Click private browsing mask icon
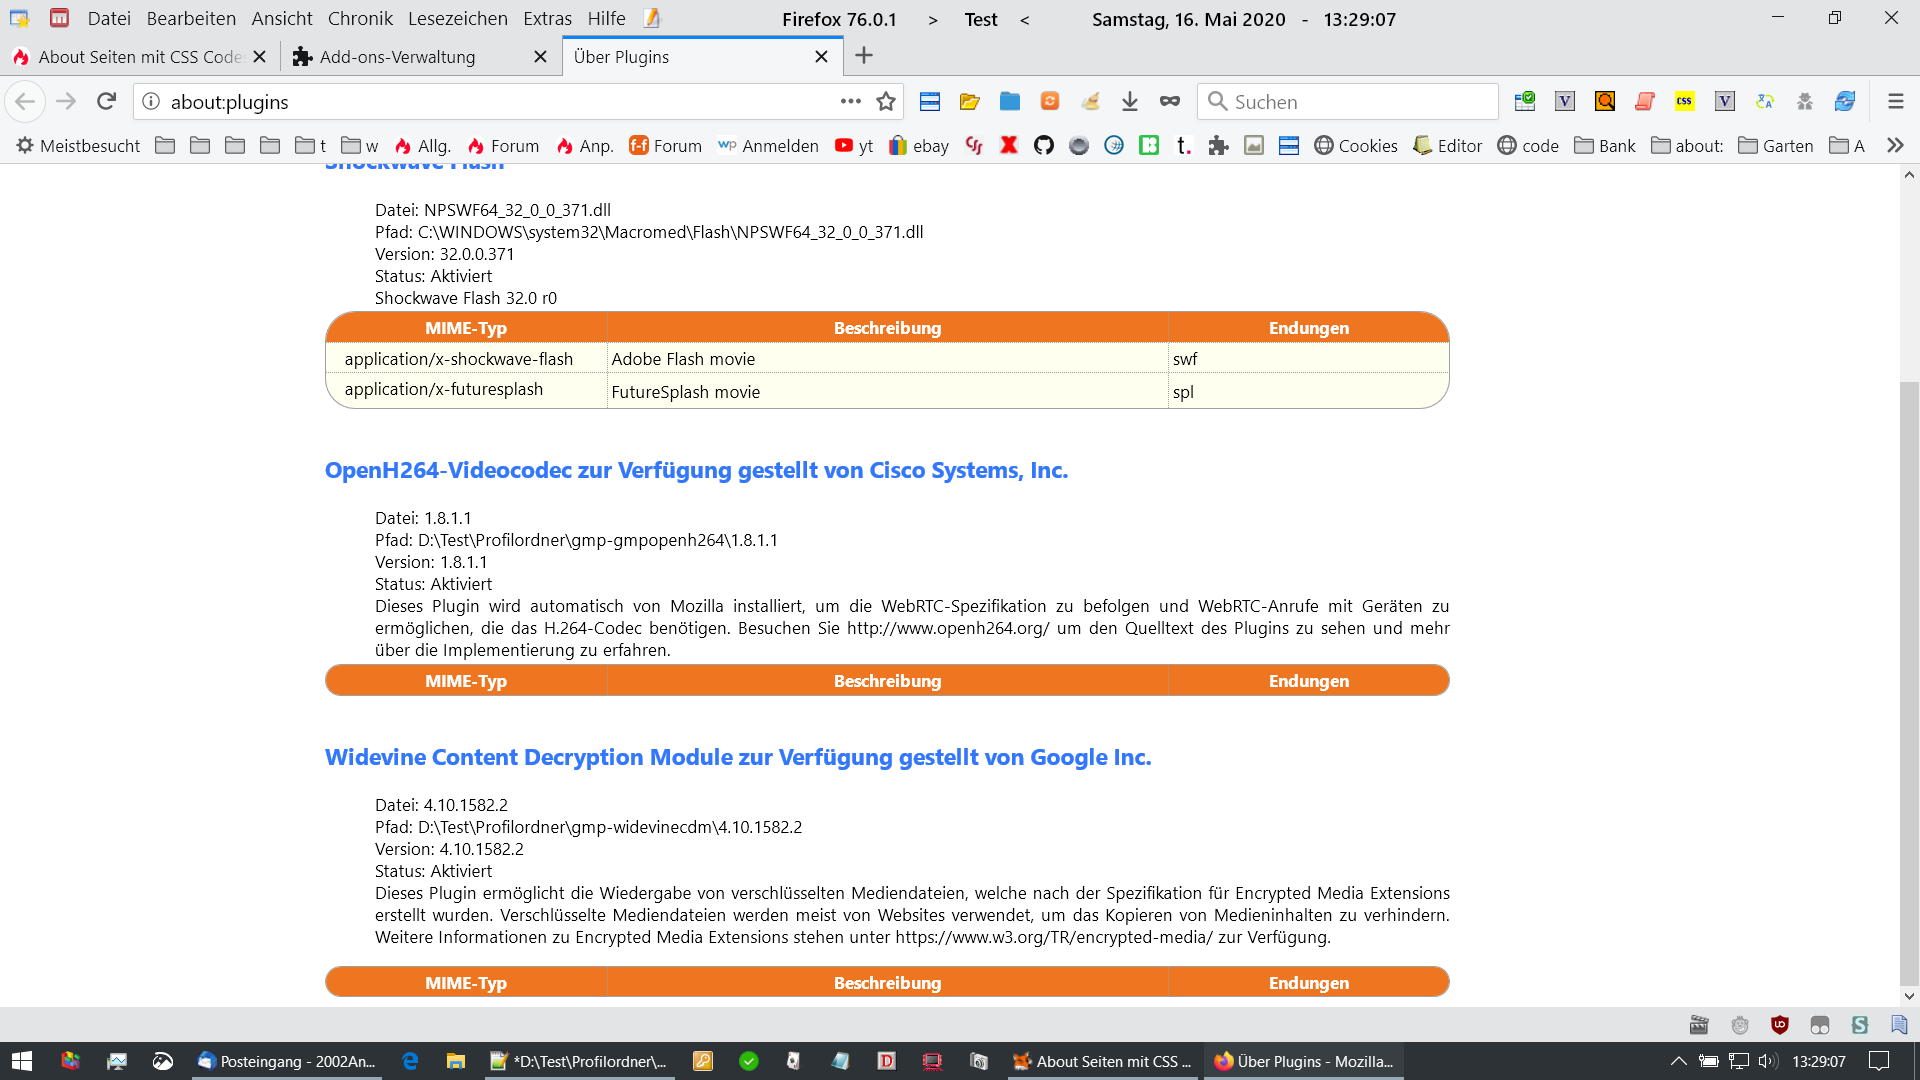The height and width of the screenshot is (1080, 1920). (x=1170, y=101)
